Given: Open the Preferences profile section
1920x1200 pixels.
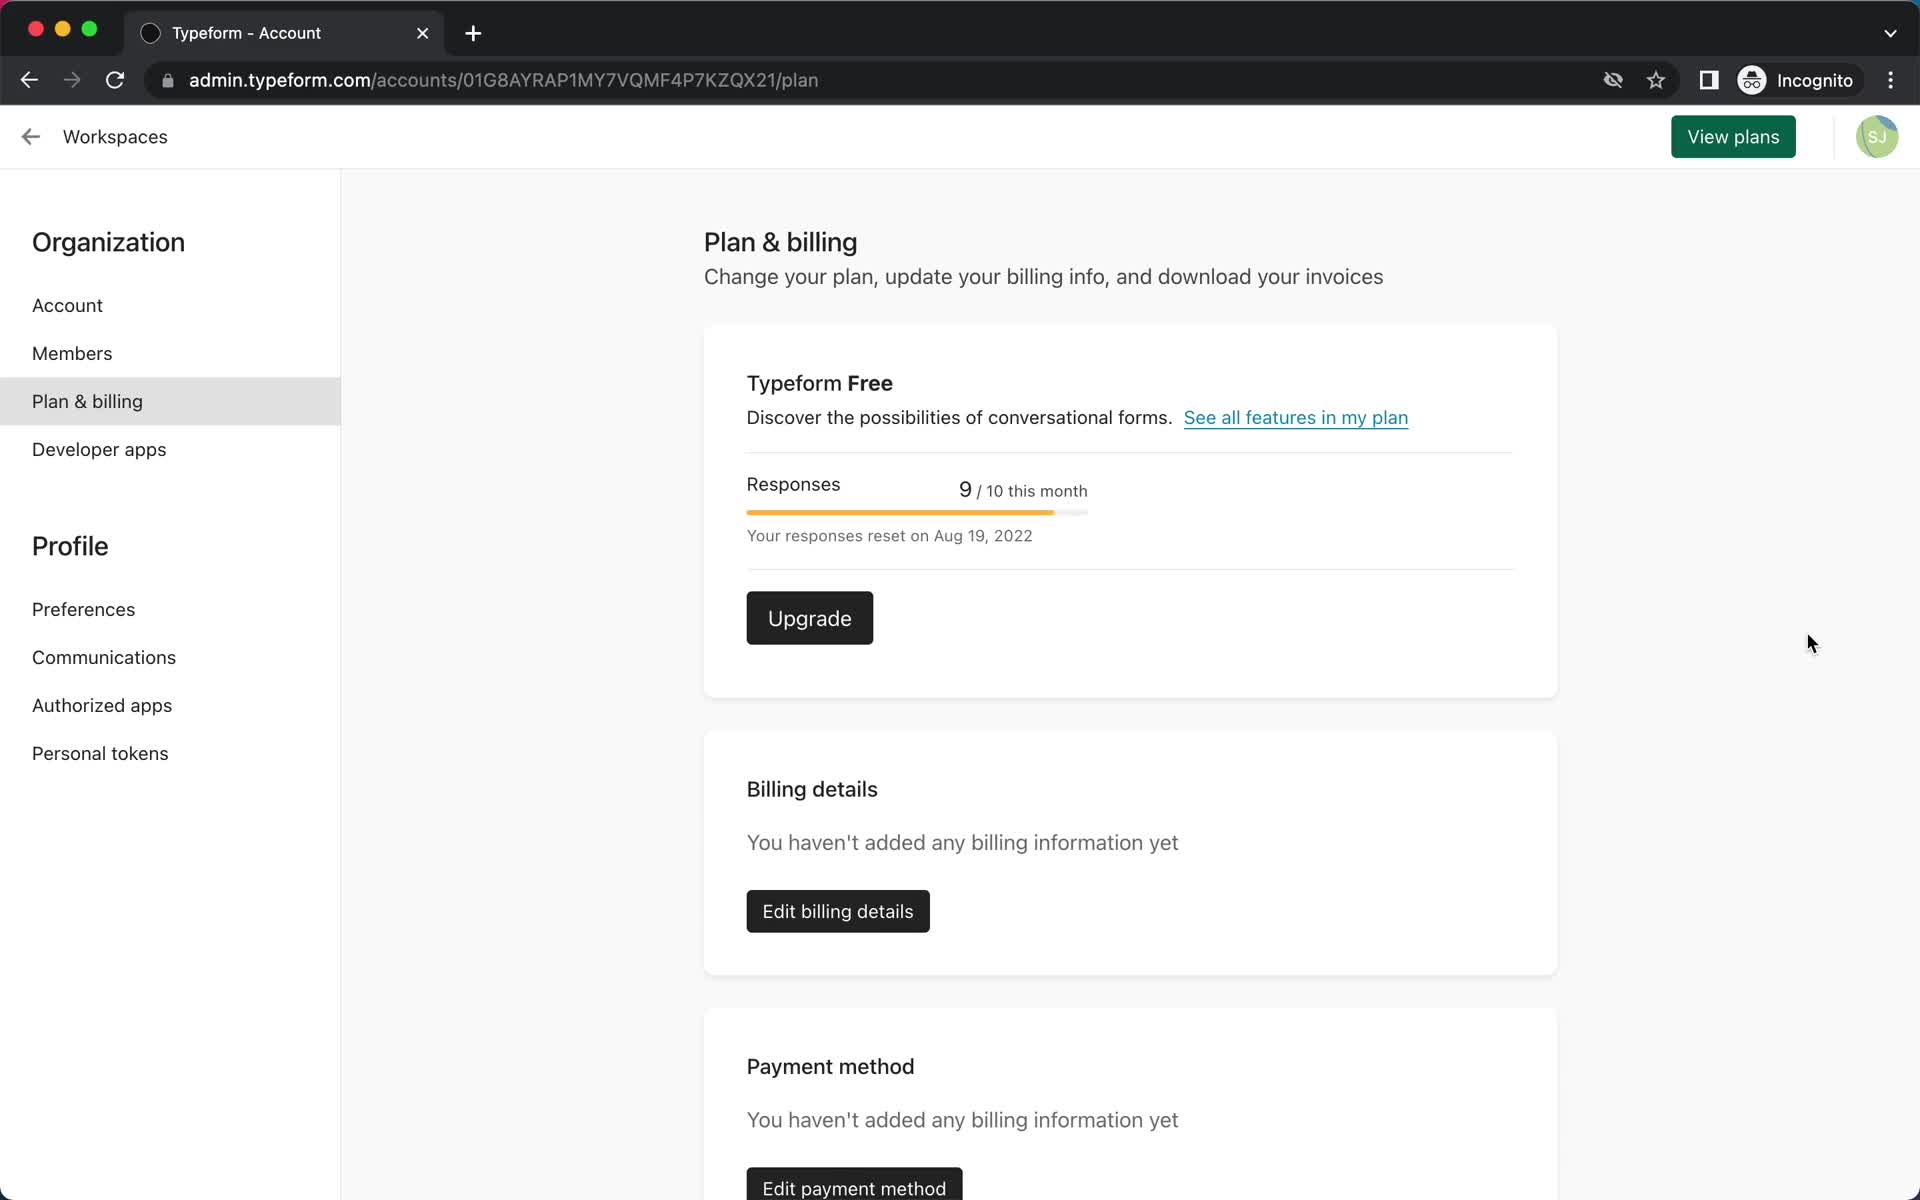Looking at the screenshot, I should coord(83,608).
